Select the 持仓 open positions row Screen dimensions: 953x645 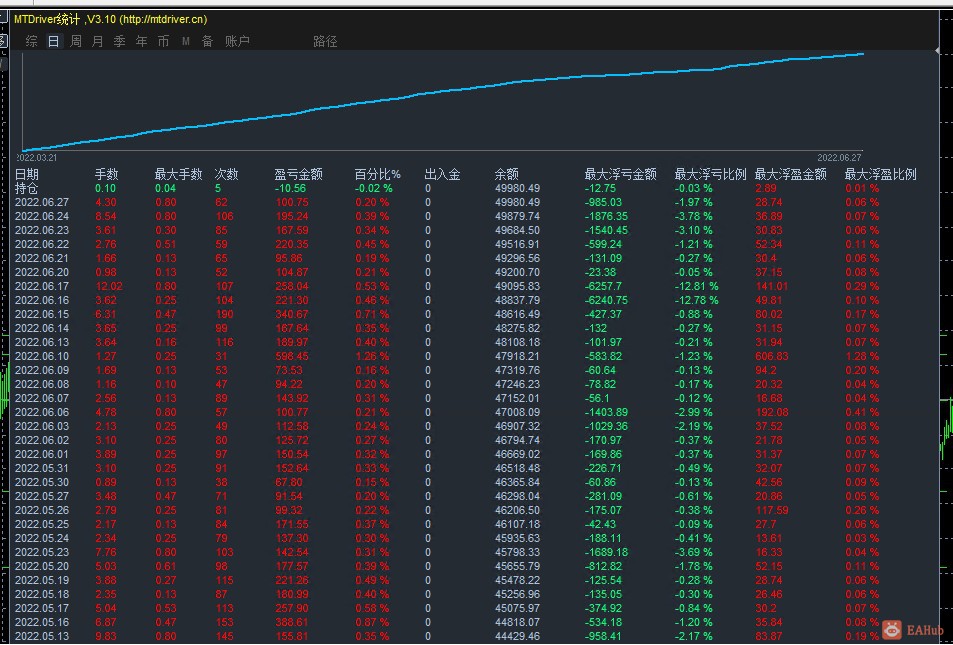pyautogui.click(x=27, y=188)
